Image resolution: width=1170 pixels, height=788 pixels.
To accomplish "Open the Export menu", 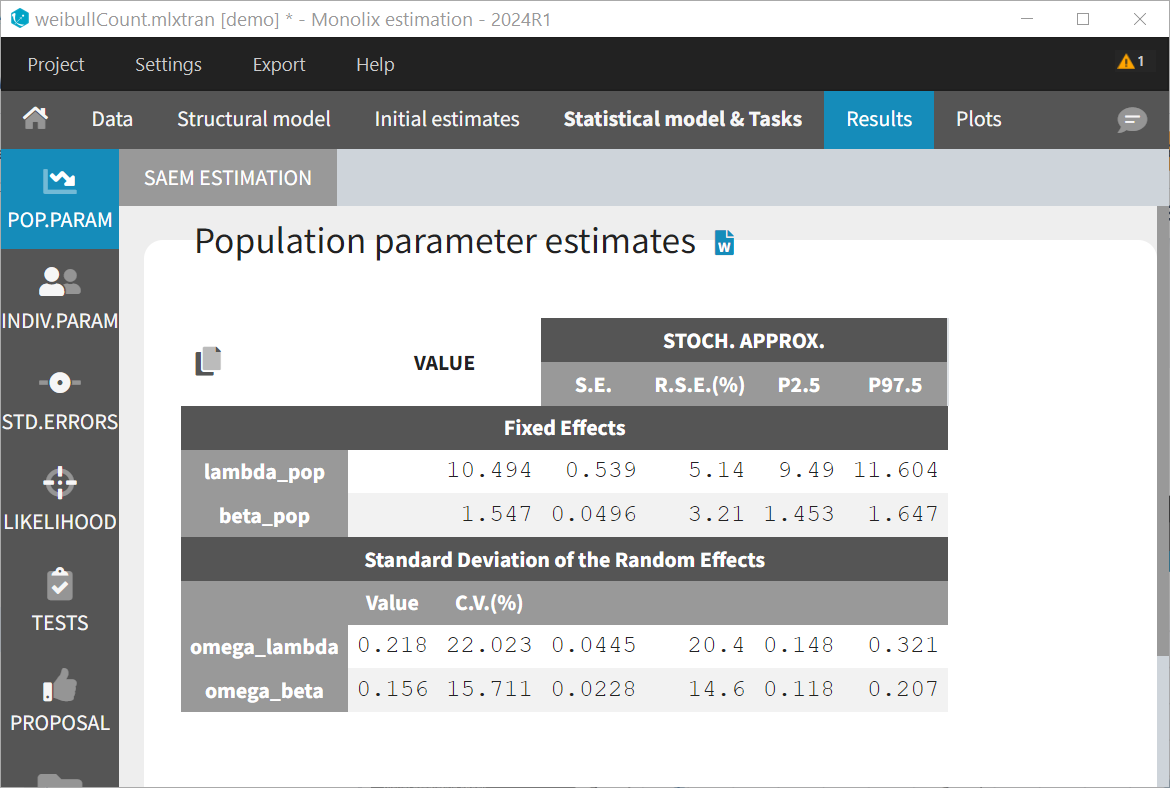I will pyautogui.click(x=278, y=65).
